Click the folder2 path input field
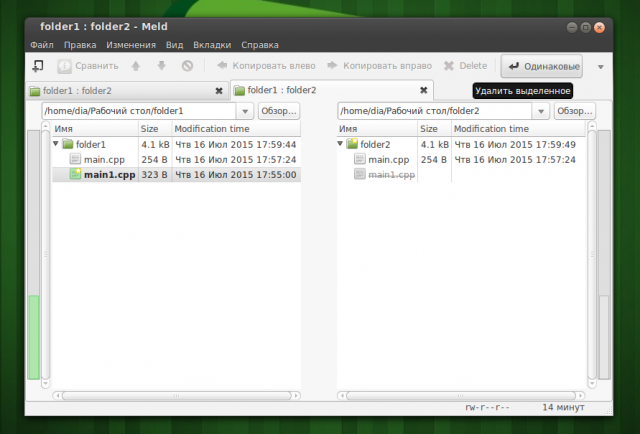The image size is (640, 434). point(435,111)
